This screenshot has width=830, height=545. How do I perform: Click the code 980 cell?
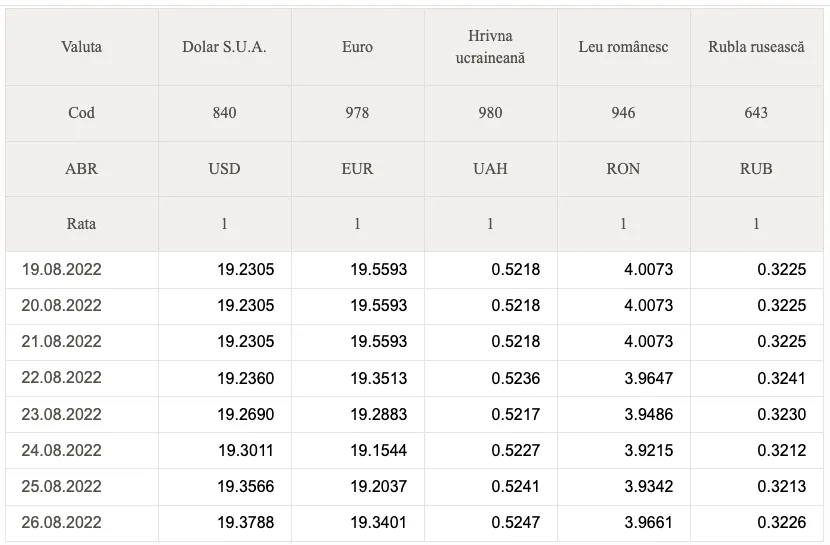[490, 113]
